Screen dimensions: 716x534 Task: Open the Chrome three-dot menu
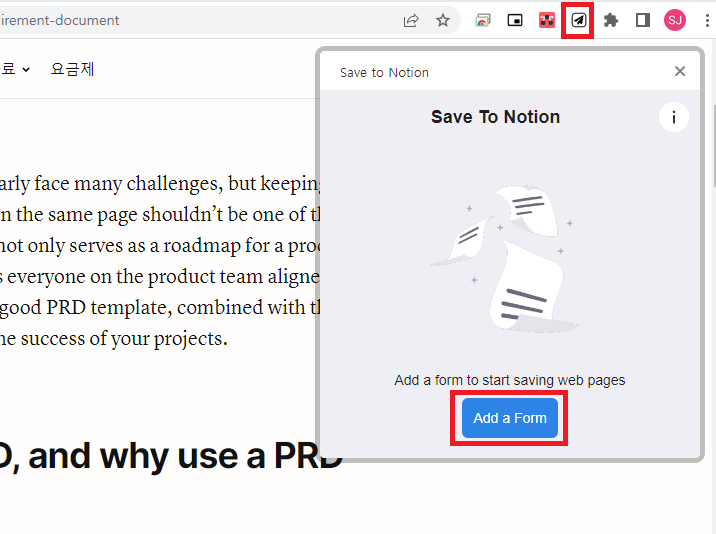pyautogui.click(x=707, y=20)
